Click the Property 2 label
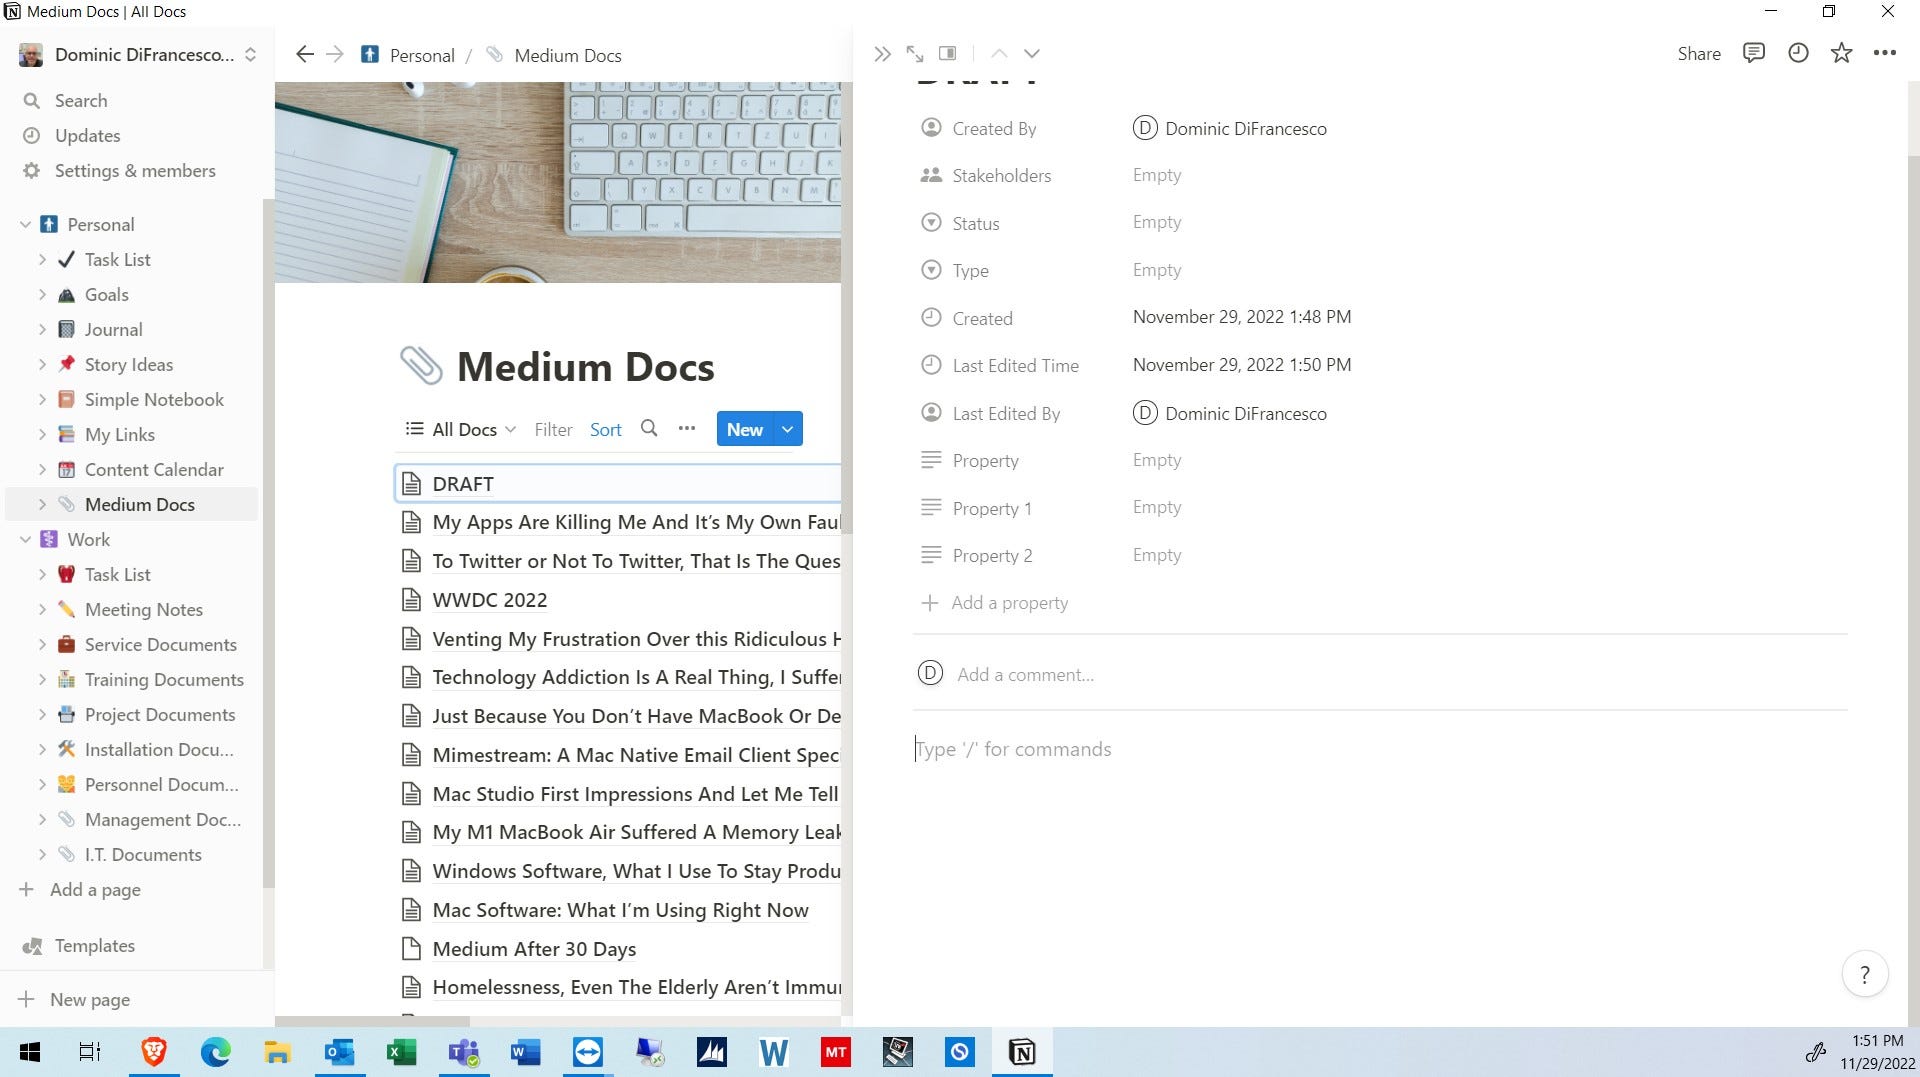Viewport: 1920px width, 1077px height. pos(992,556)
